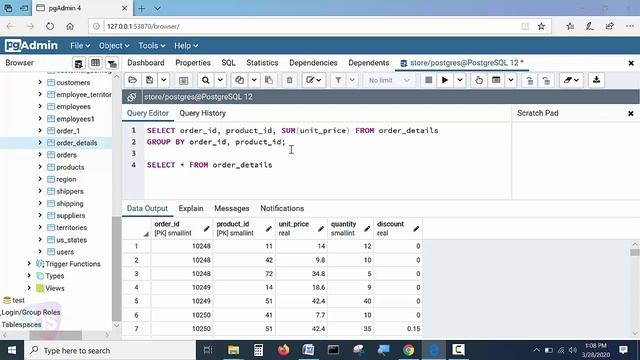The height and width of the screenshot is (360, 640).
Task: Switch to the Statistics tab
Action: point(262,63)
